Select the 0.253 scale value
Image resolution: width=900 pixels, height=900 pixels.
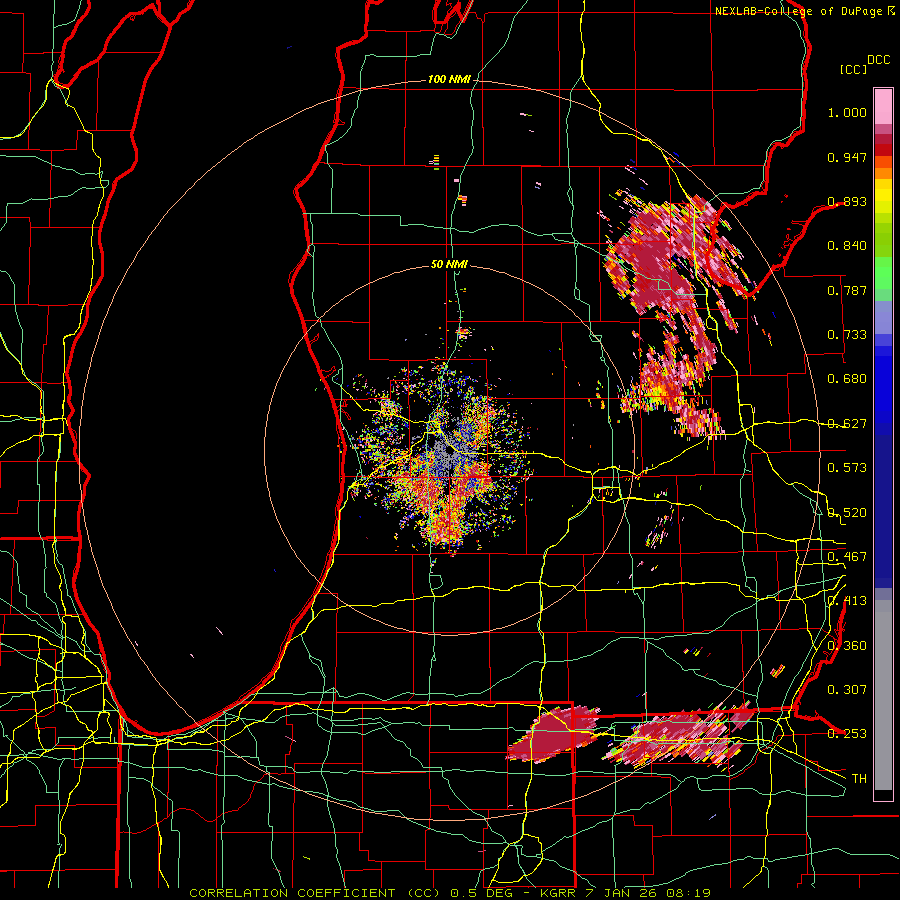(847, 734)
